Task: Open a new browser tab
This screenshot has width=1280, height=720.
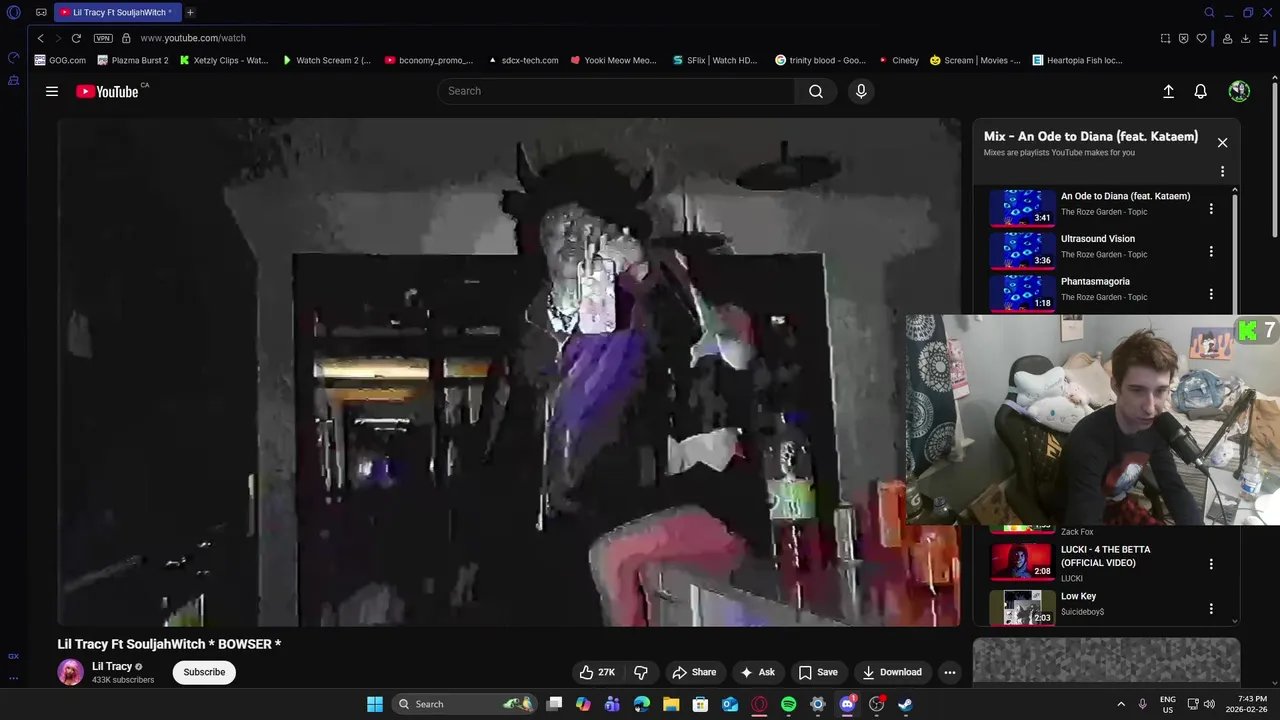Action: coord(190,12)
